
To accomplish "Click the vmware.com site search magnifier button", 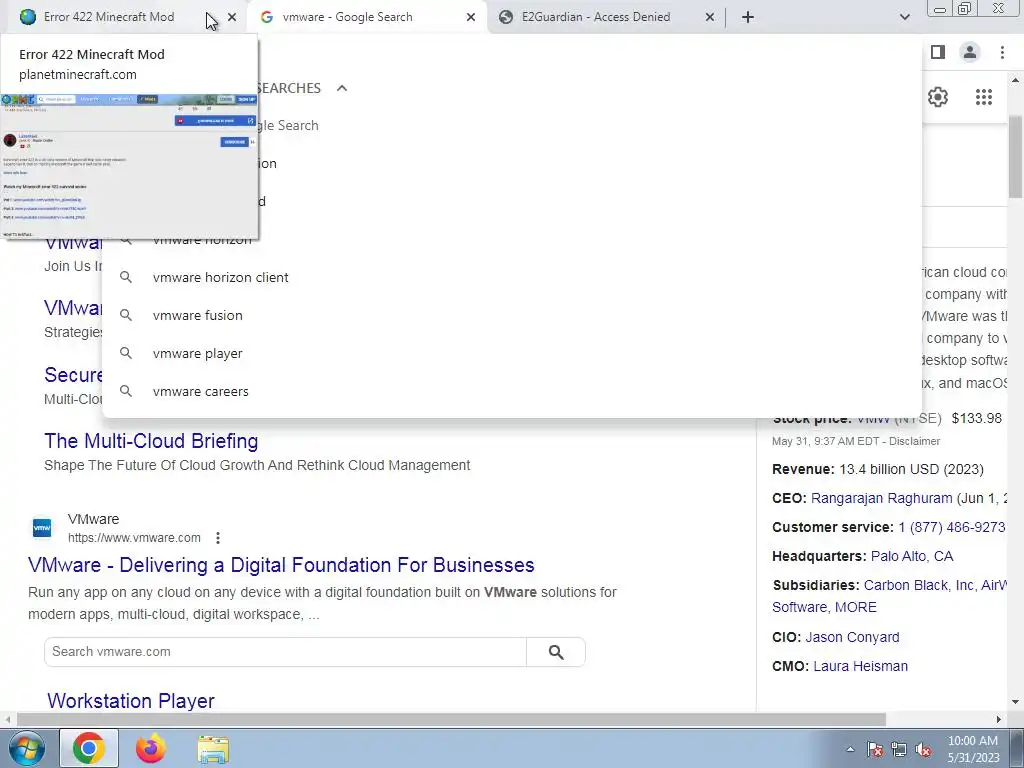I will click(556, 652).
